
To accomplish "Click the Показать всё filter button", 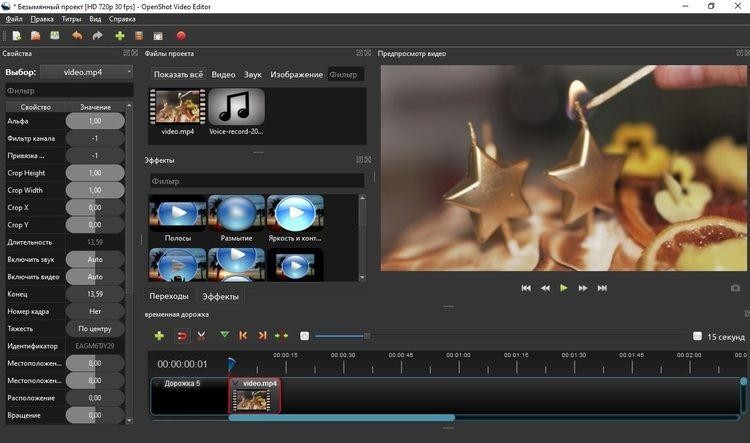I will coord(178,75).
